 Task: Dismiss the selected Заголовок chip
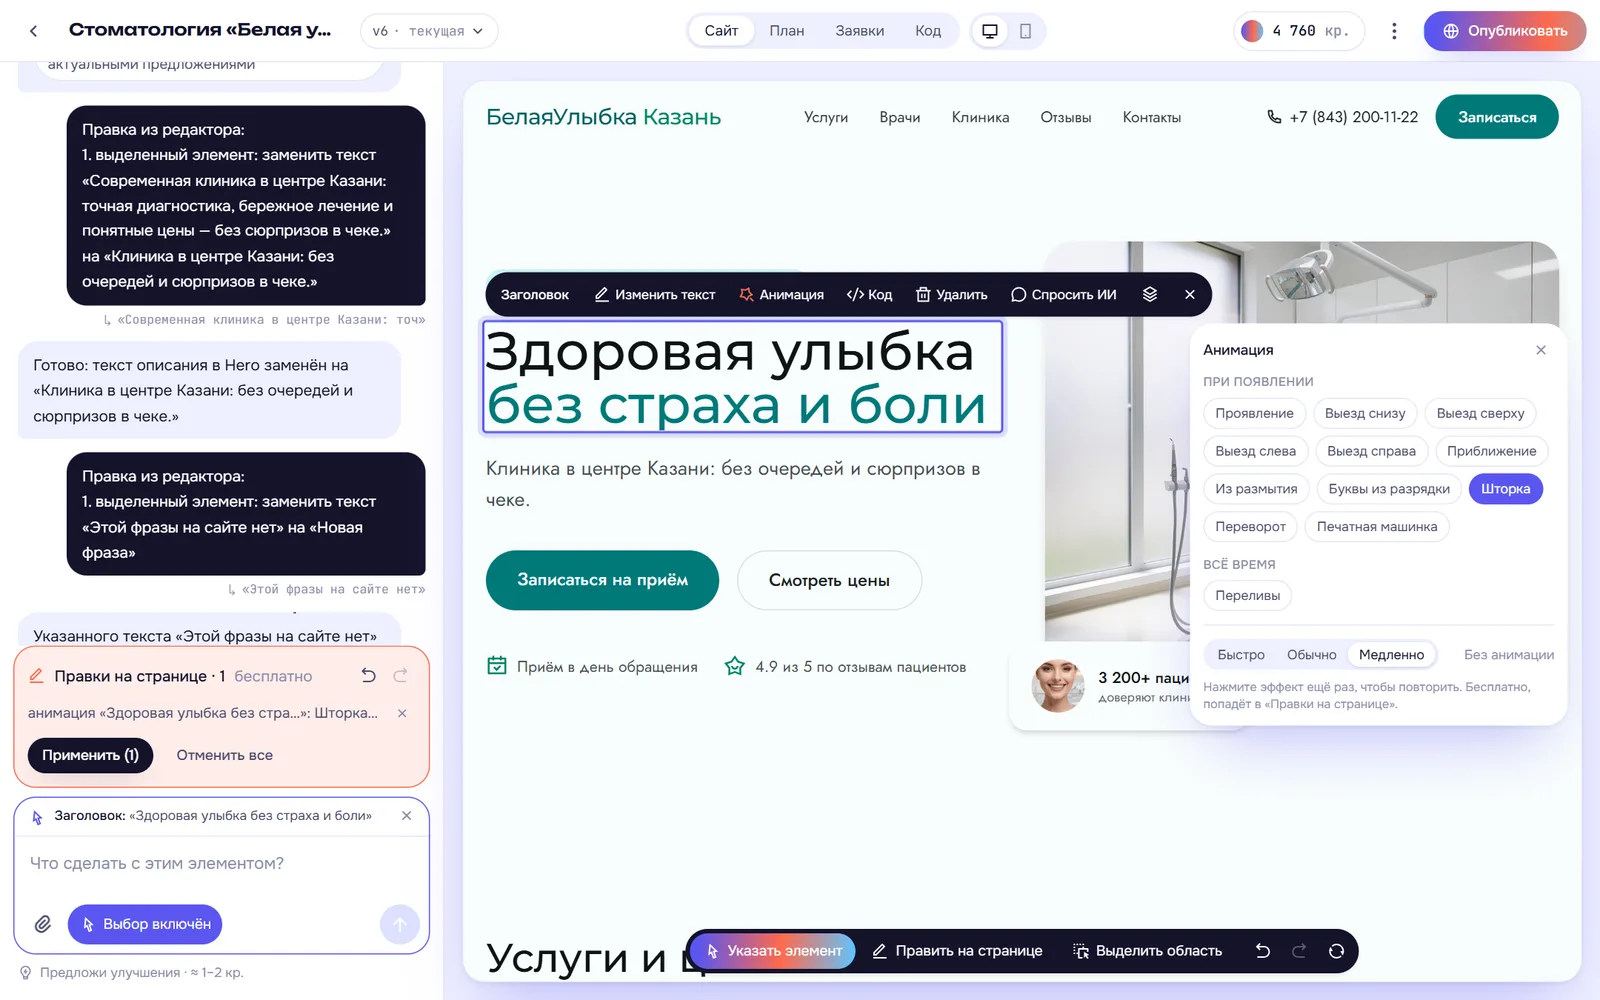coord(406,816)
